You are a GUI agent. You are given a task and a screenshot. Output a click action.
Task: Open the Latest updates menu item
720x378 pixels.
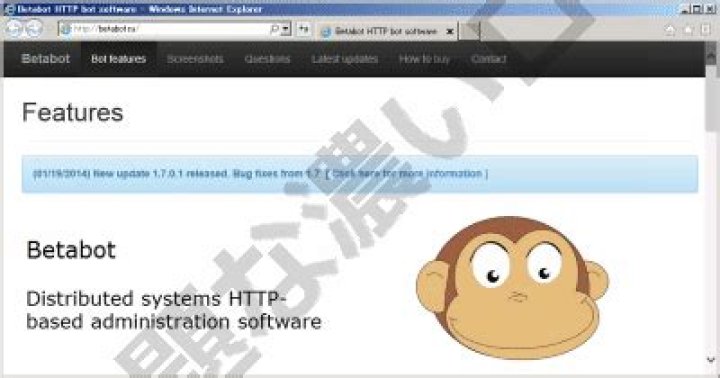pos(345,59)
